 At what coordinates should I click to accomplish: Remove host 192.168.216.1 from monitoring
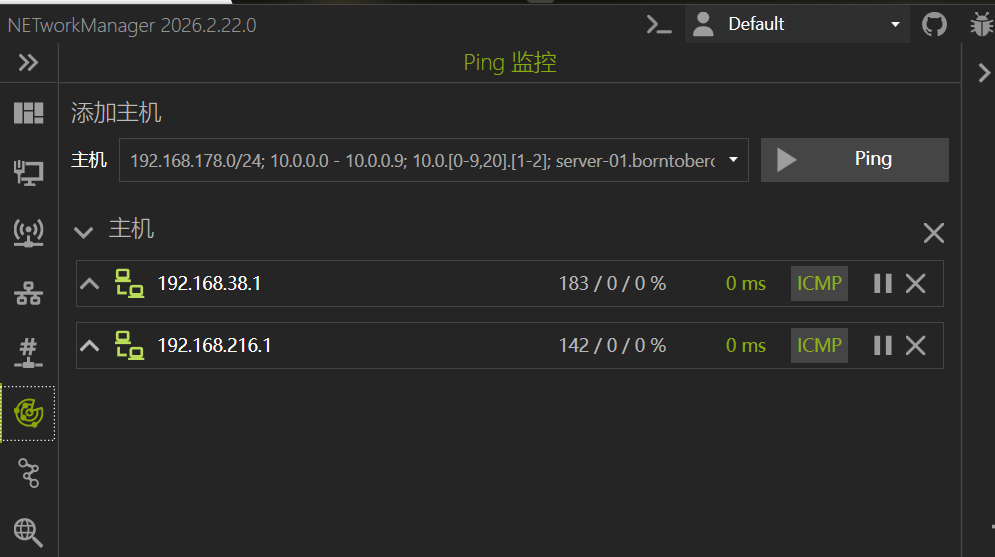click(915, 346)
